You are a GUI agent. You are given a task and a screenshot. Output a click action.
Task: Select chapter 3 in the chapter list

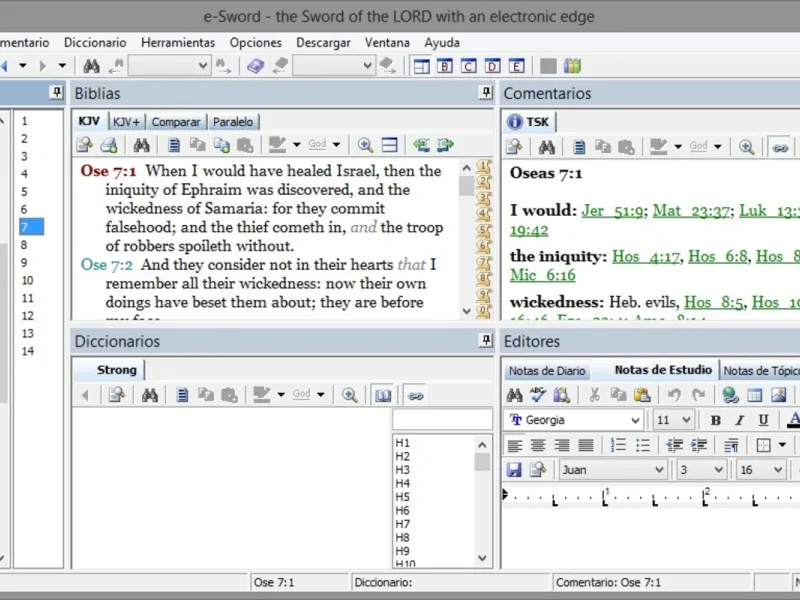pos(24,156)
